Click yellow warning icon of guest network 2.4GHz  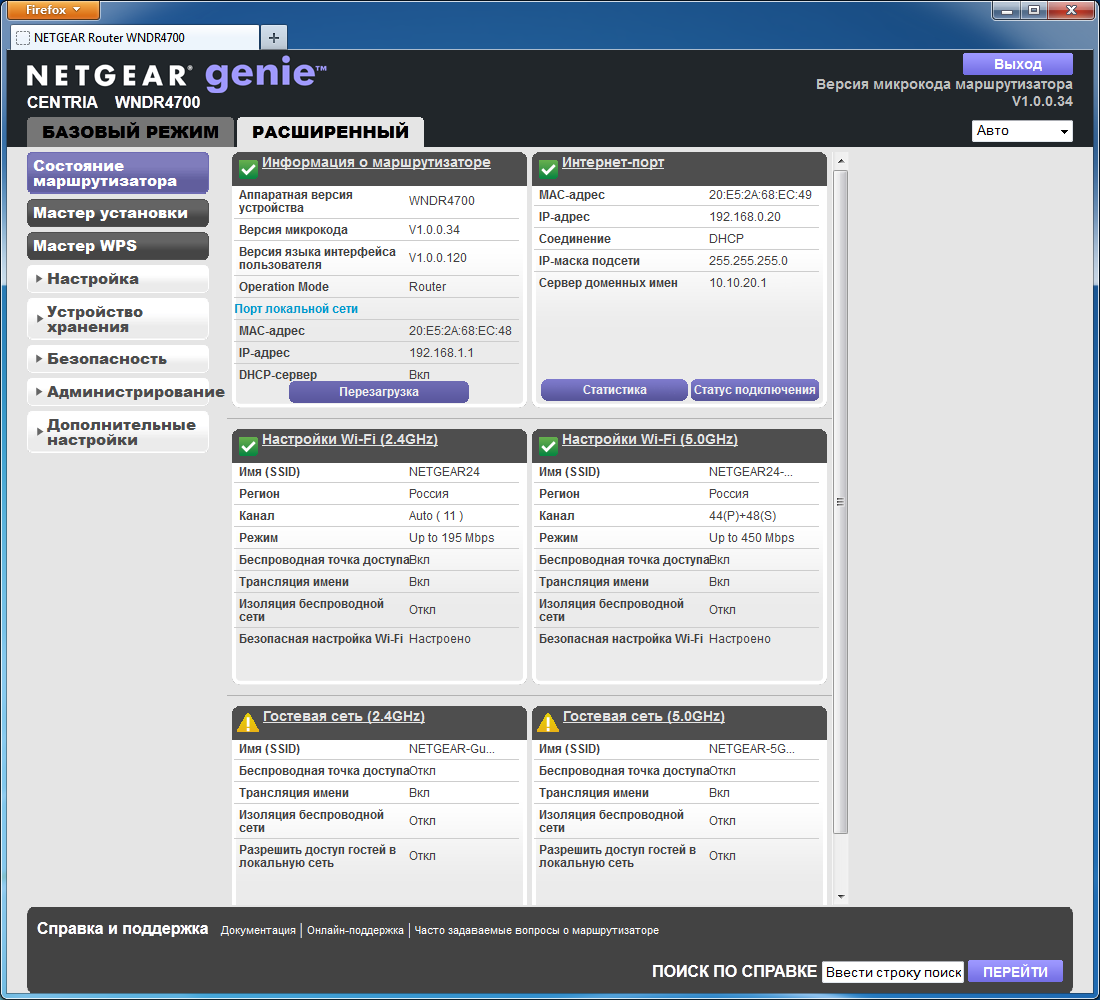tap(248, 722)
